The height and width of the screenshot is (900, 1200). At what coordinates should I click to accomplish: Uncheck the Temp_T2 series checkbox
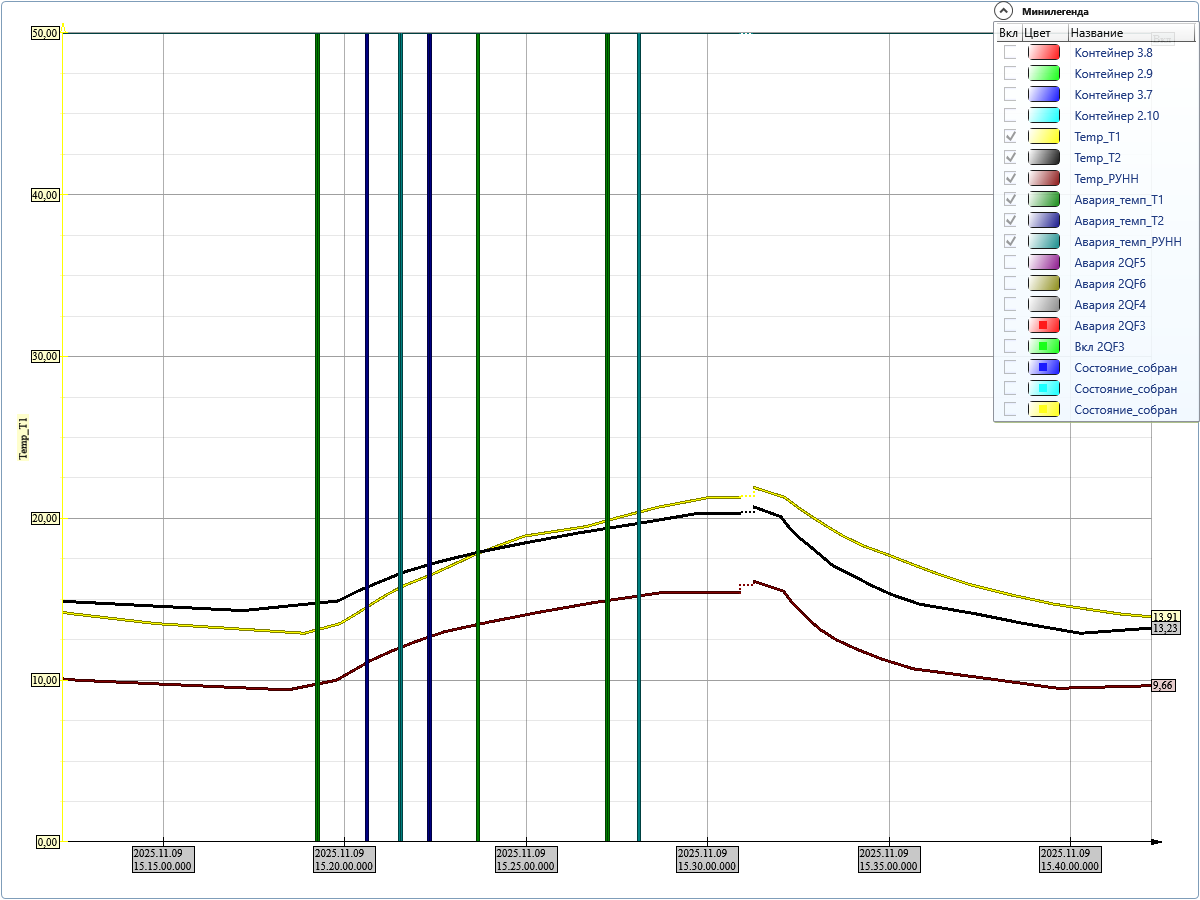(x=1010, y=158)
